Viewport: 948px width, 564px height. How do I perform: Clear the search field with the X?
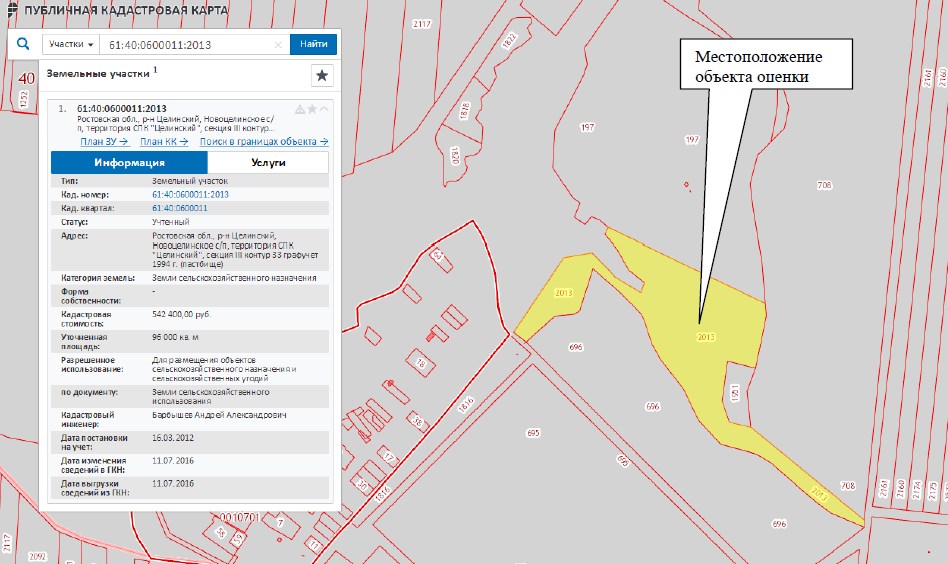tap(278, 45)
